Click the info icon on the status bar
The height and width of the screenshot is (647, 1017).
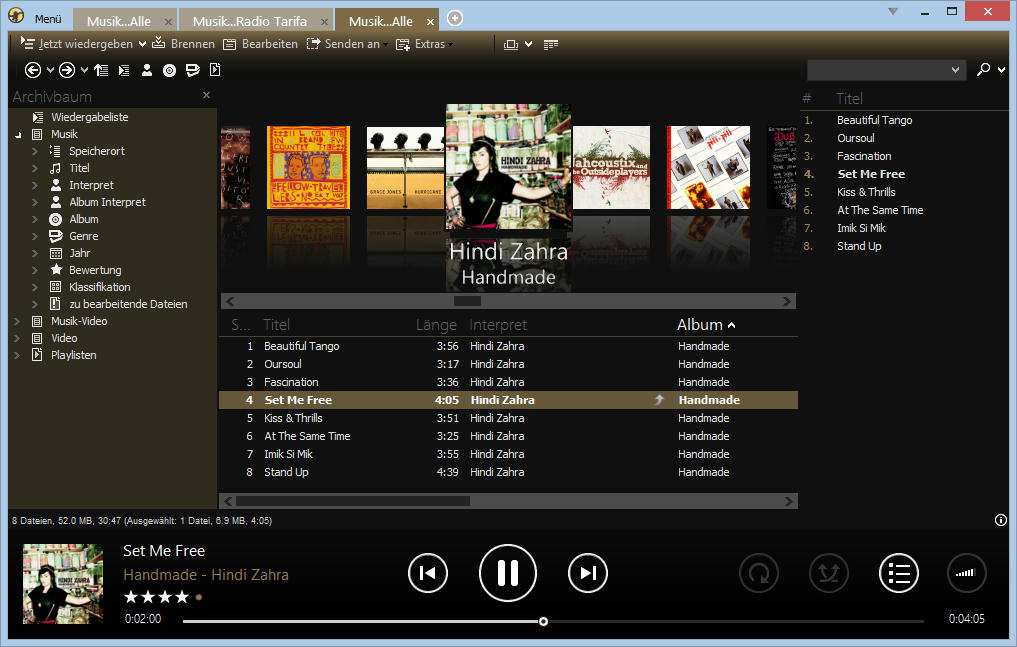point(1001,520)
